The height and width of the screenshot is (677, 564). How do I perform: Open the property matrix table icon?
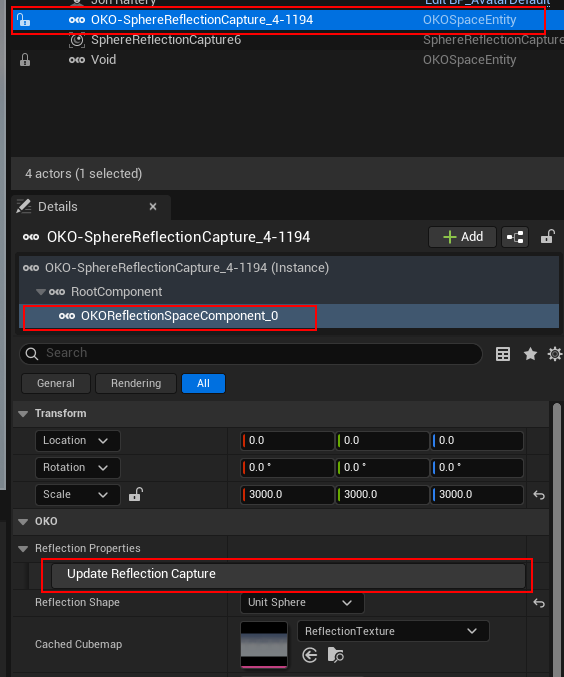click(503, 354)
